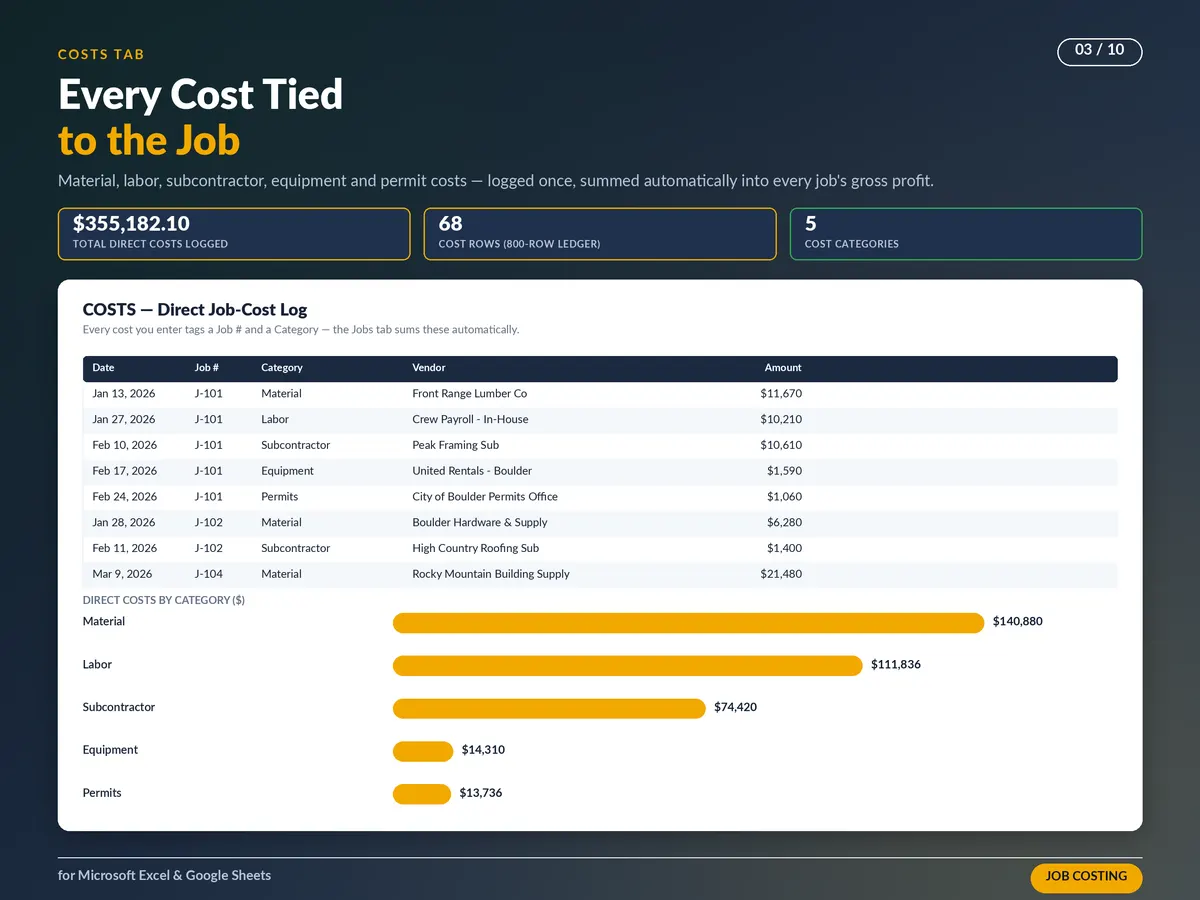Click the for Microsoft Excel & Google Sheets text
This screenshot has height=900, width=1200.
pos(165,875)
